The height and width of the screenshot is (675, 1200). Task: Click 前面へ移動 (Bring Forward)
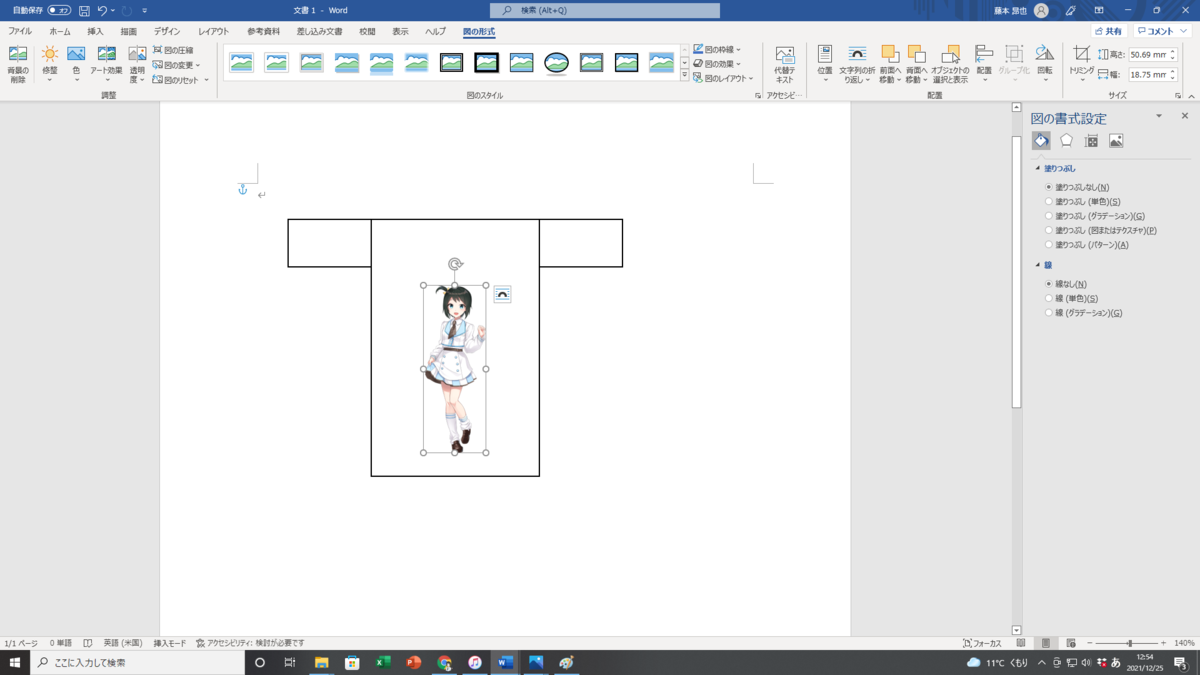coord(890,64)
